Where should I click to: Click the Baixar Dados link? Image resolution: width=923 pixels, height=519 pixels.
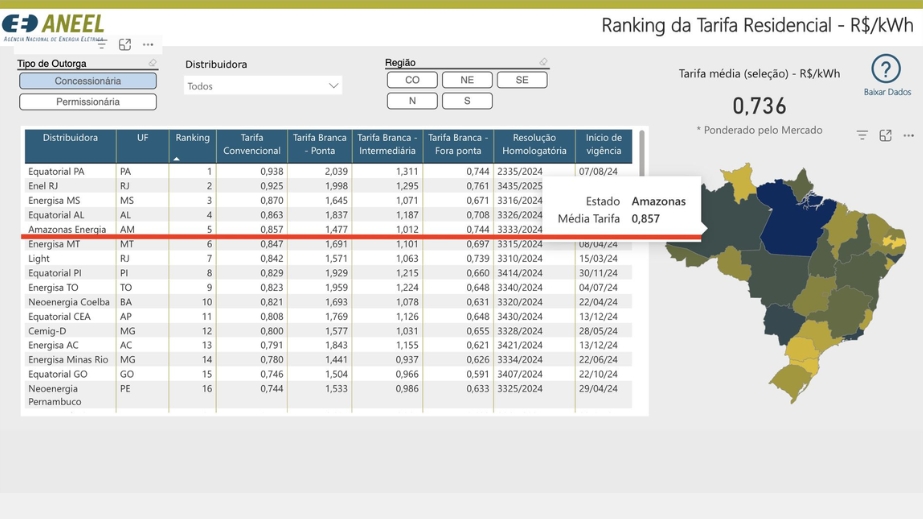887,92
